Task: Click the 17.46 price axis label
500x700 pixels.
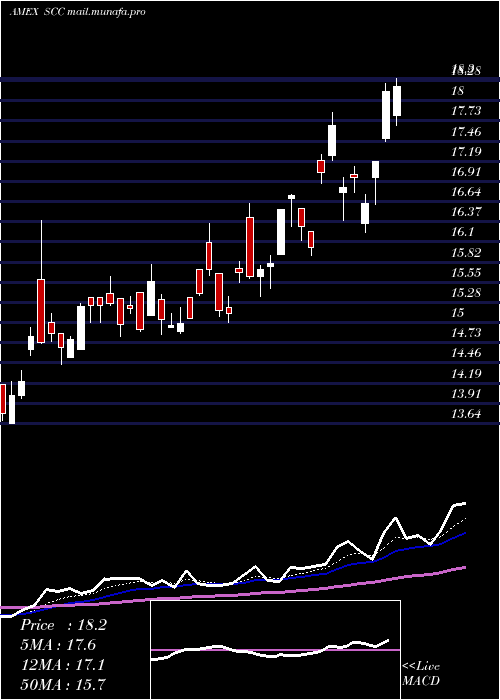Action: (x=466, y=132)
